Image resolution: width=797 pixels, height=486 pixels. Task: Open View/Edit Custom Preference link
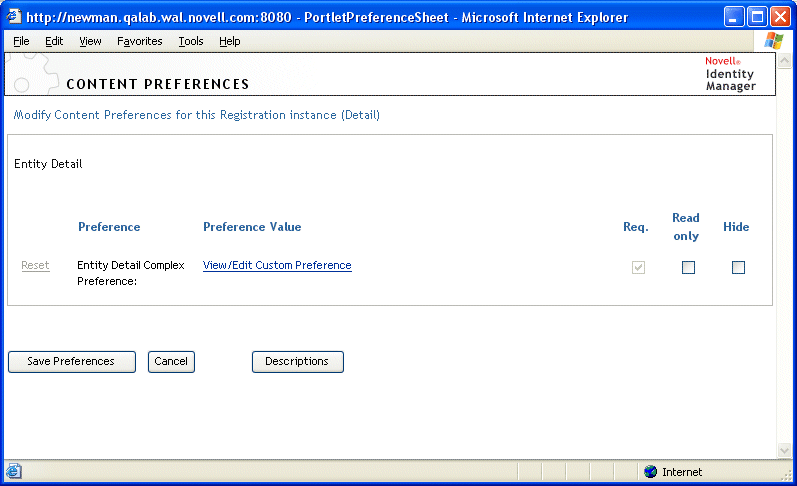click(277, 266)
